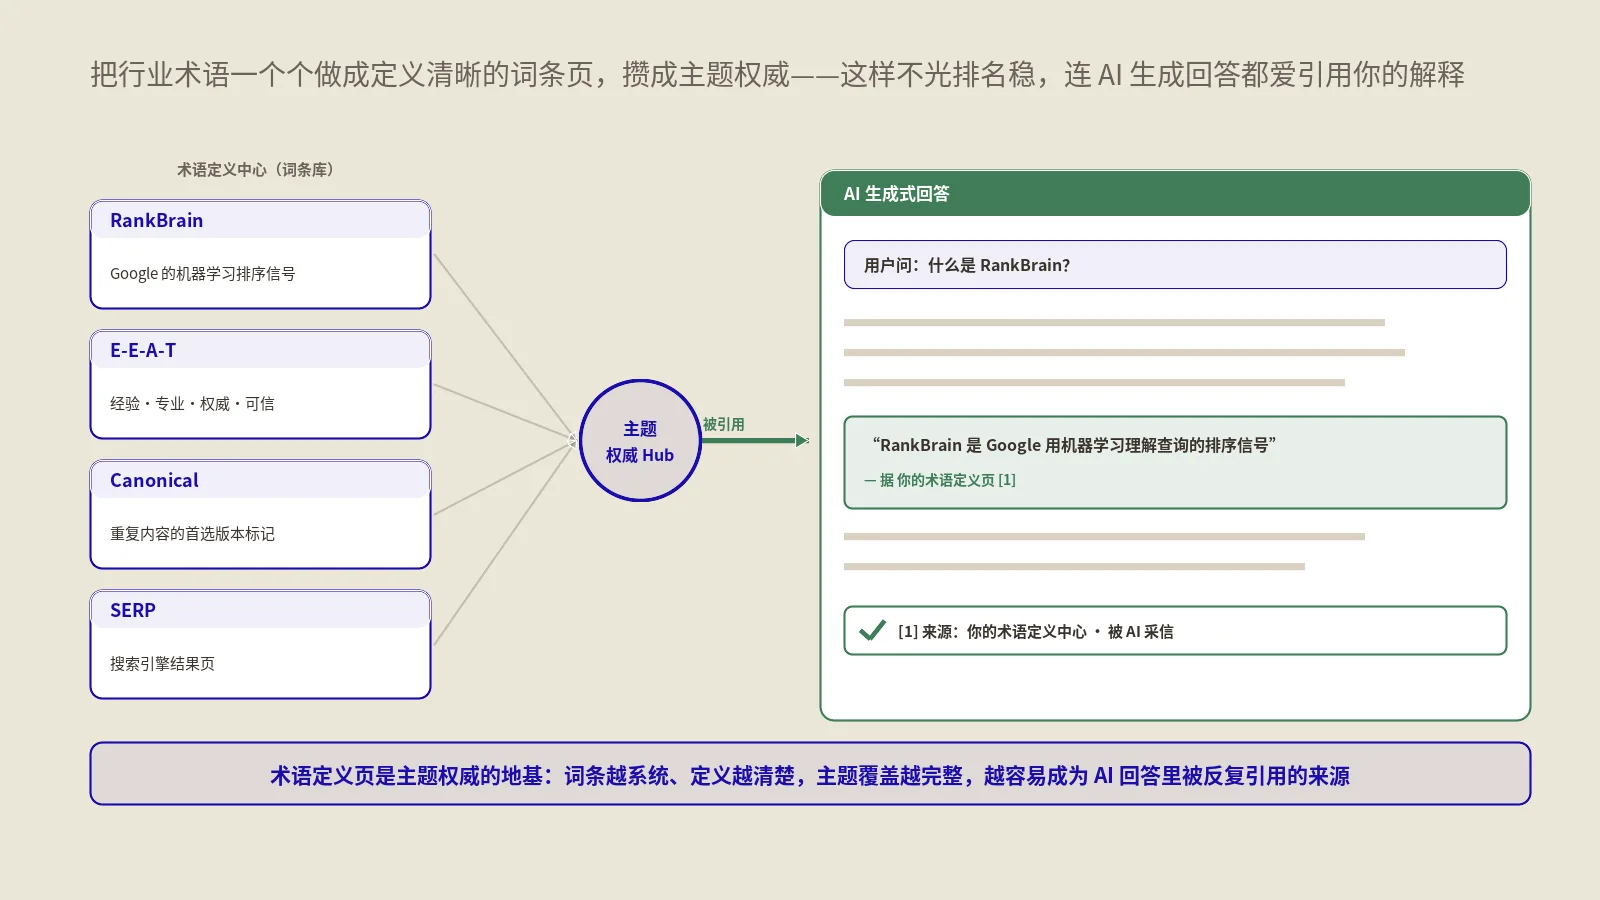This screenshot has height=900, width=1600.
Task: Click the text '重复内容的首选版本标记'
Action: tap(192, 534)
